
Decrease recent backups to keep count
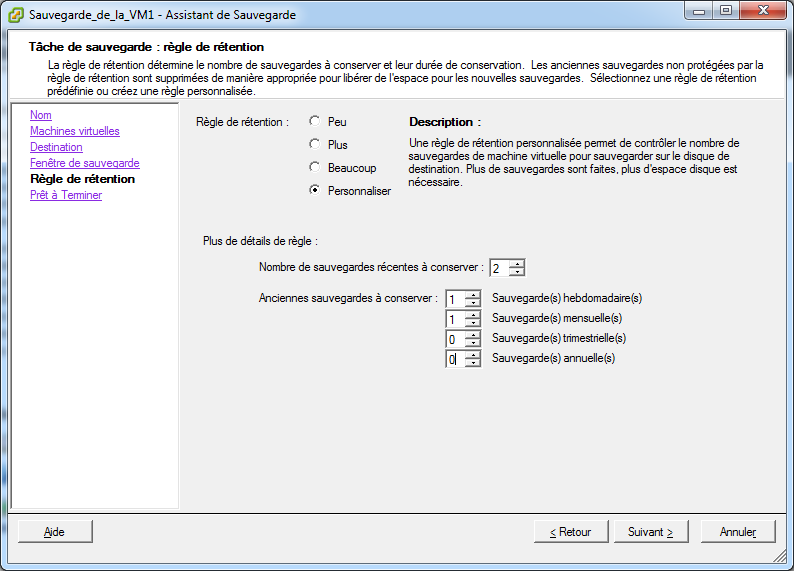517,272
